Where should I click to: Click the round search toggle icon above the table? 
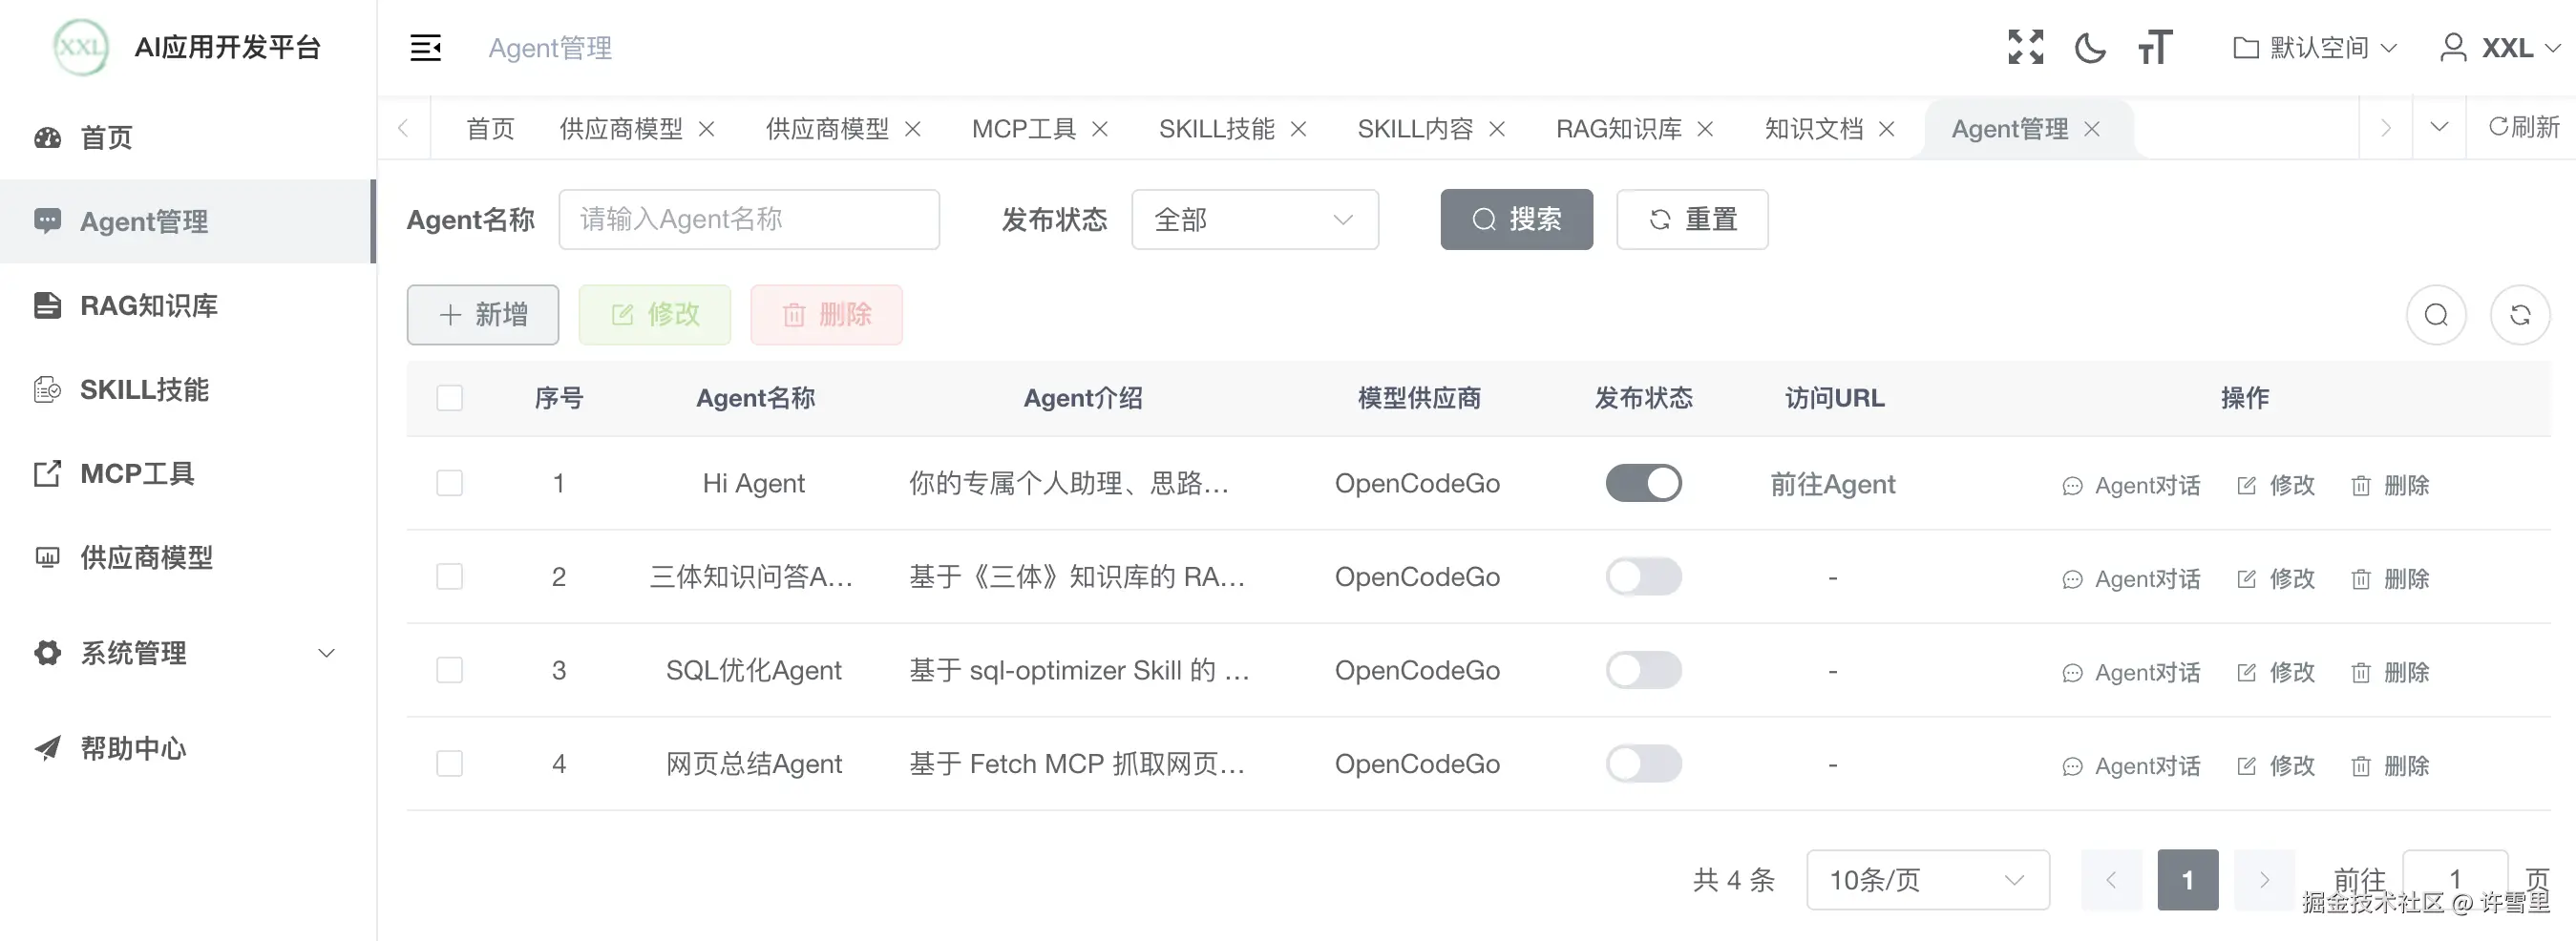point(2436,315)
